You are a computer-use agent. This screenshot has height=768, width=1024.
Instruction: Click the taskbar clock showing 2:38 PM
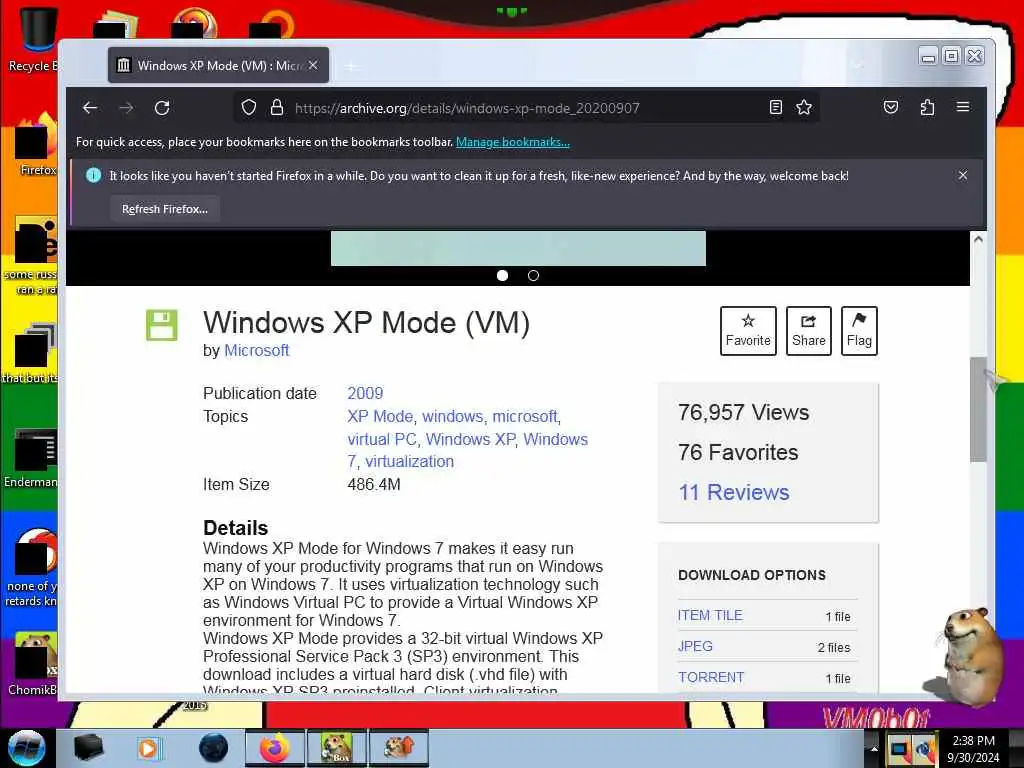tap(973, 749)
